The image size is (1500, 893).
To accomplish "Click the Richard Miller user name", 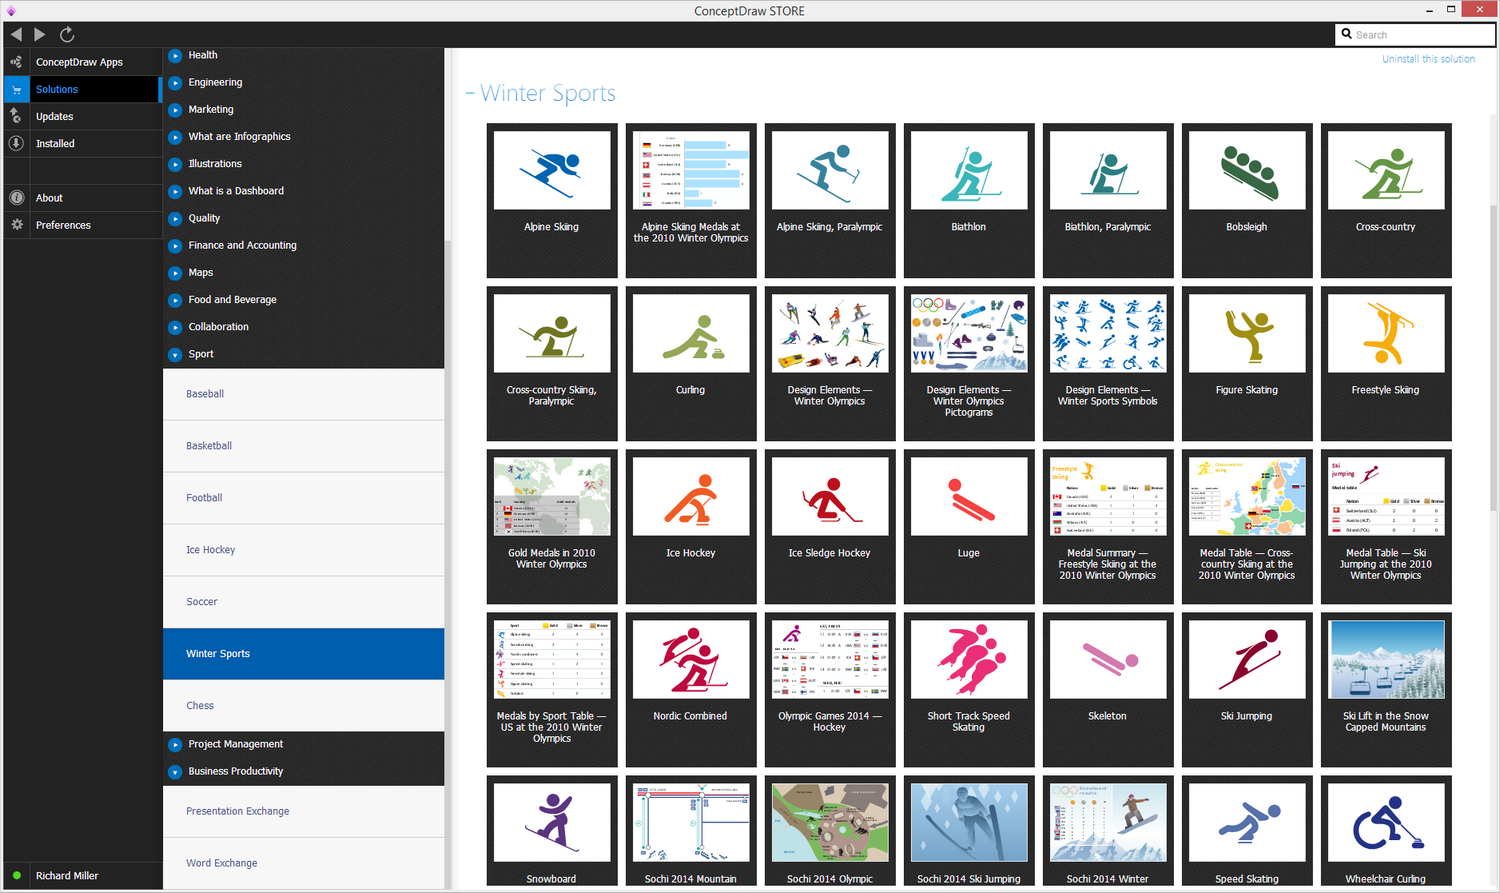I will point(67,876).
